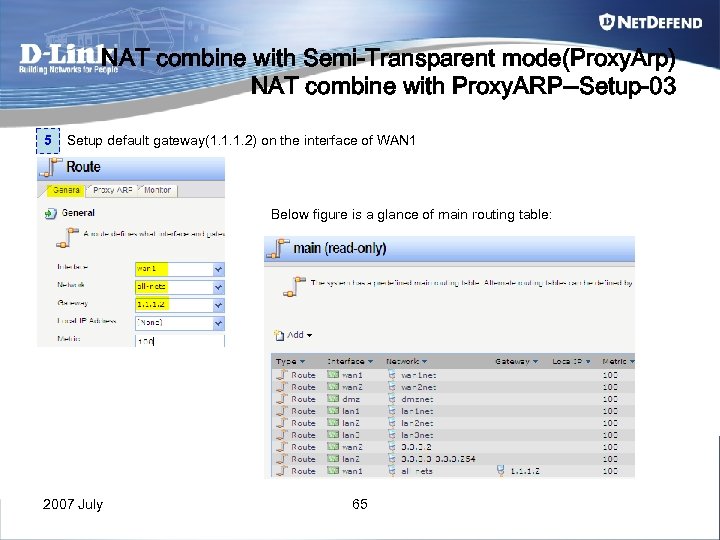Switch to the General tab in Route

pyautogui.click(x=66, y=190)
